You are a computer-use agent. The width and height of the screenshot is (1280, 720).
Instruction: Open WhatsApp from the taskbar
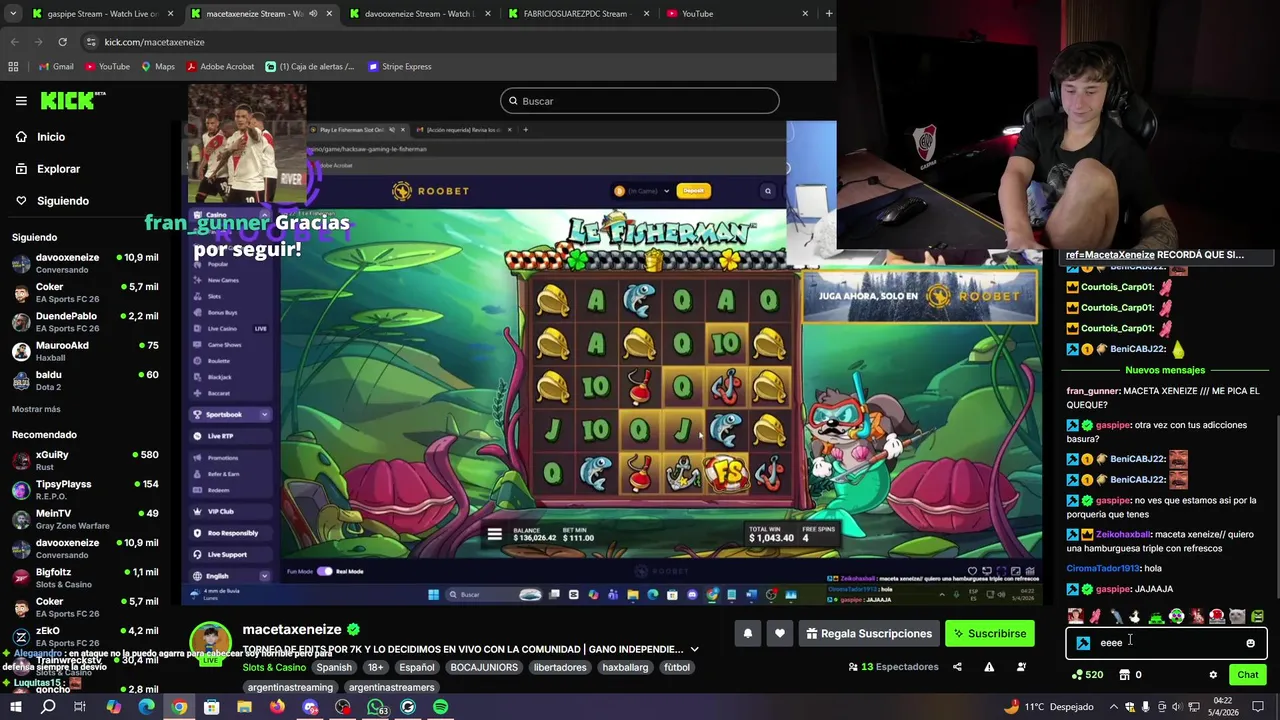pyautogui.click(x=375, y=707)
